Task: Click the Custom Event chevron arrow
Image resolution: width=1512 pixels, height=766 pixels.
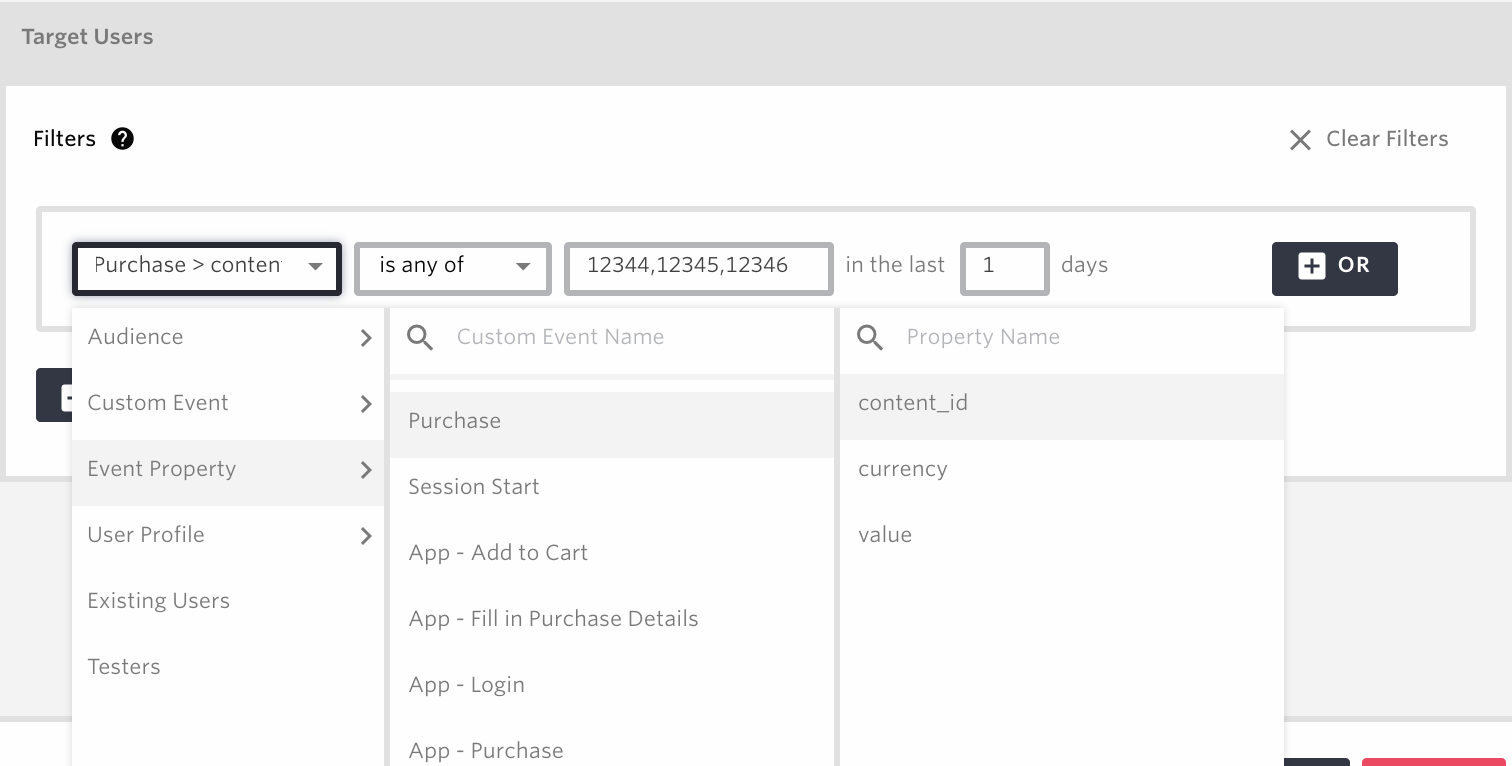Action: pyautogui.click(x=366, y=404)
